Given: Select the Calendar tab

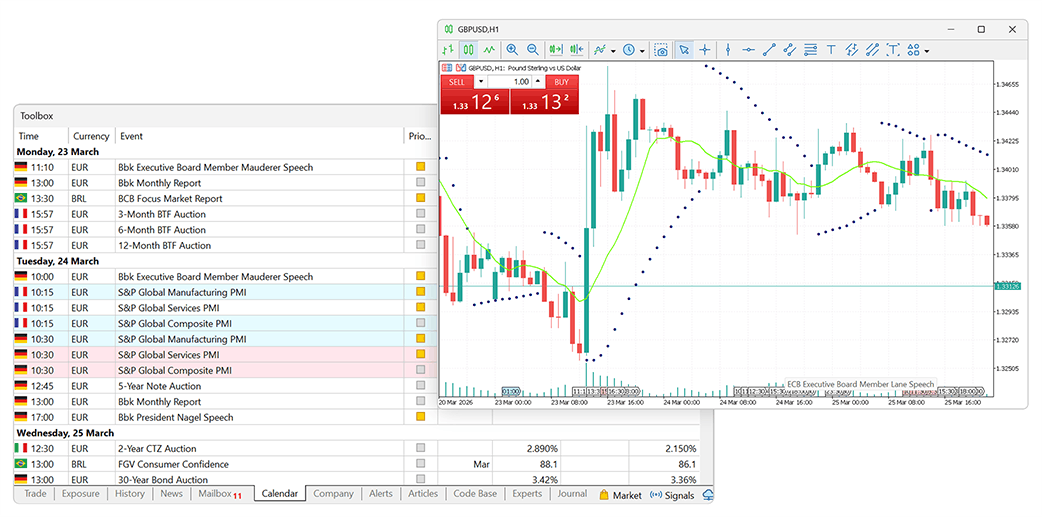Looking at the screenshot, I should pos(280,494).
